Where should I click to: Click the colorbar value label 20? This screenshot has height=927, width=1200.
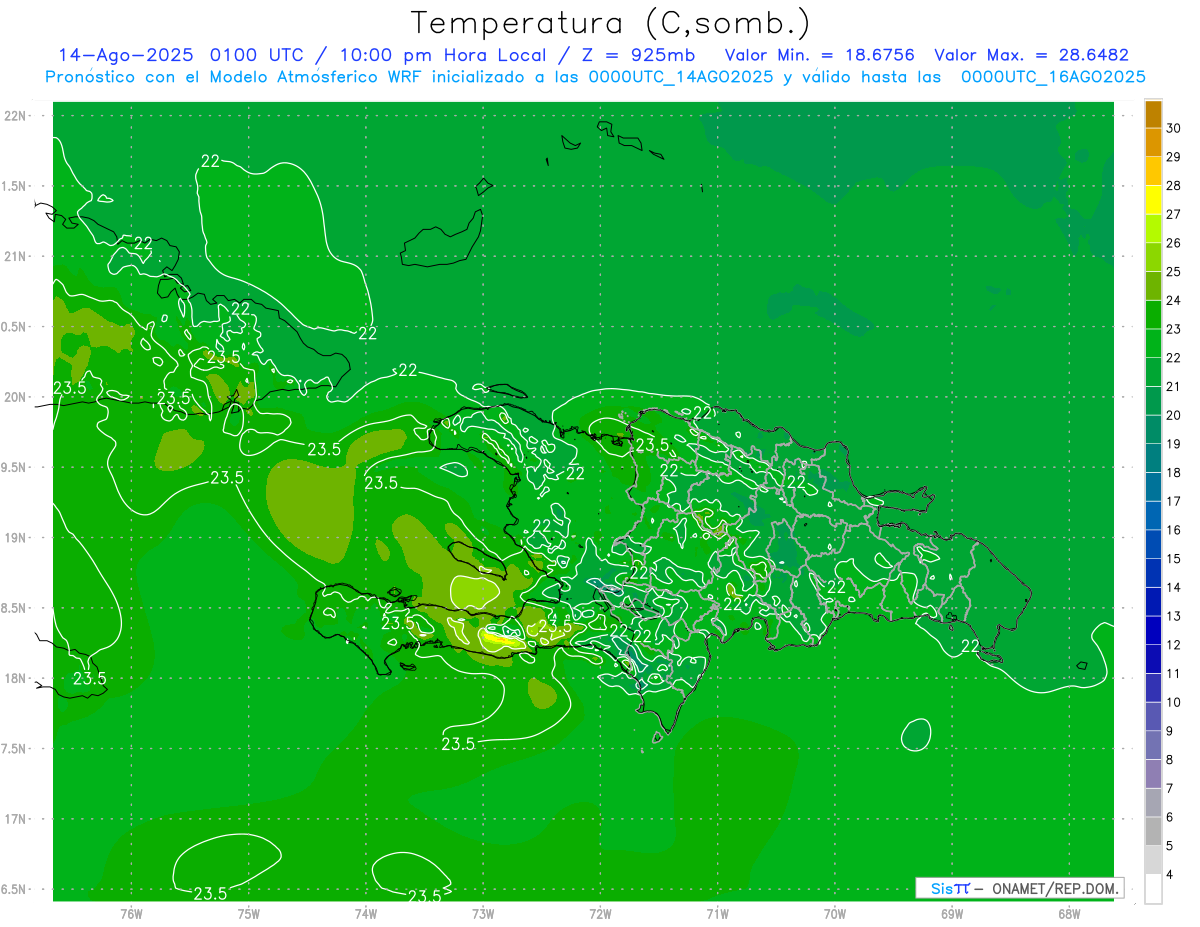pyautogui.click(x=1174, y=415)
